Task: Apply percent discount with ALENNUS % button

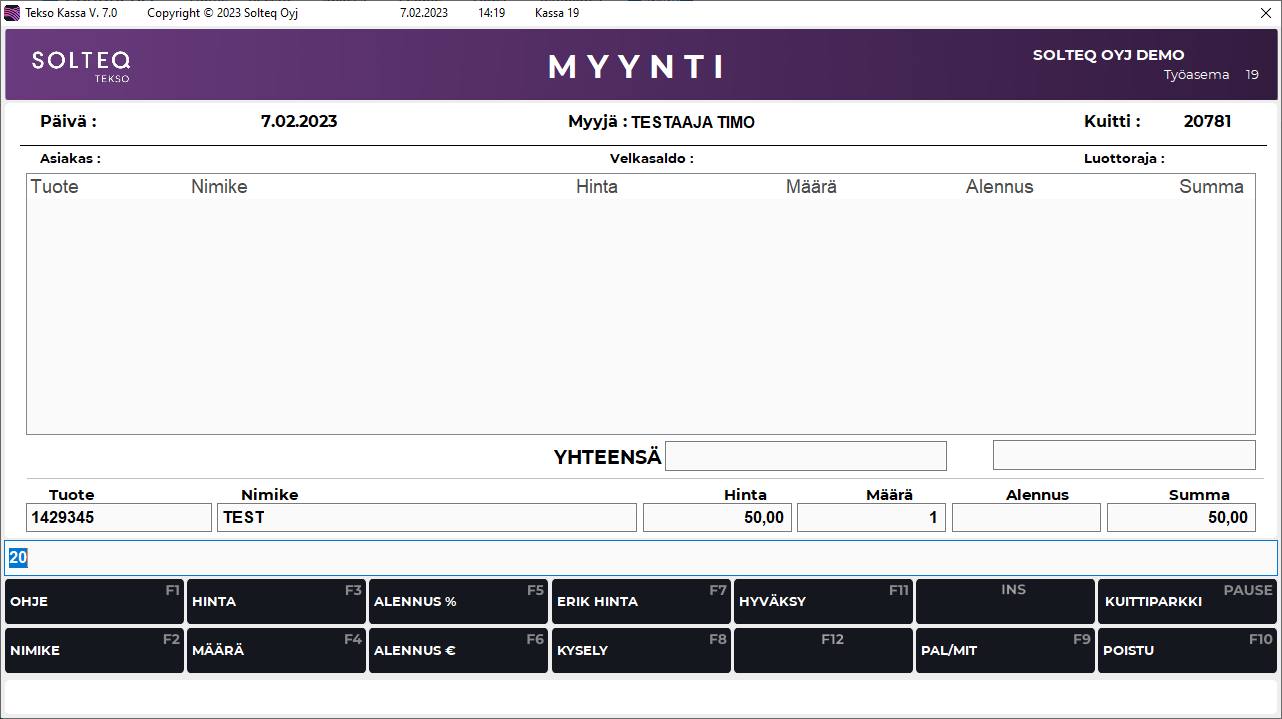Action: click(458, 601)
